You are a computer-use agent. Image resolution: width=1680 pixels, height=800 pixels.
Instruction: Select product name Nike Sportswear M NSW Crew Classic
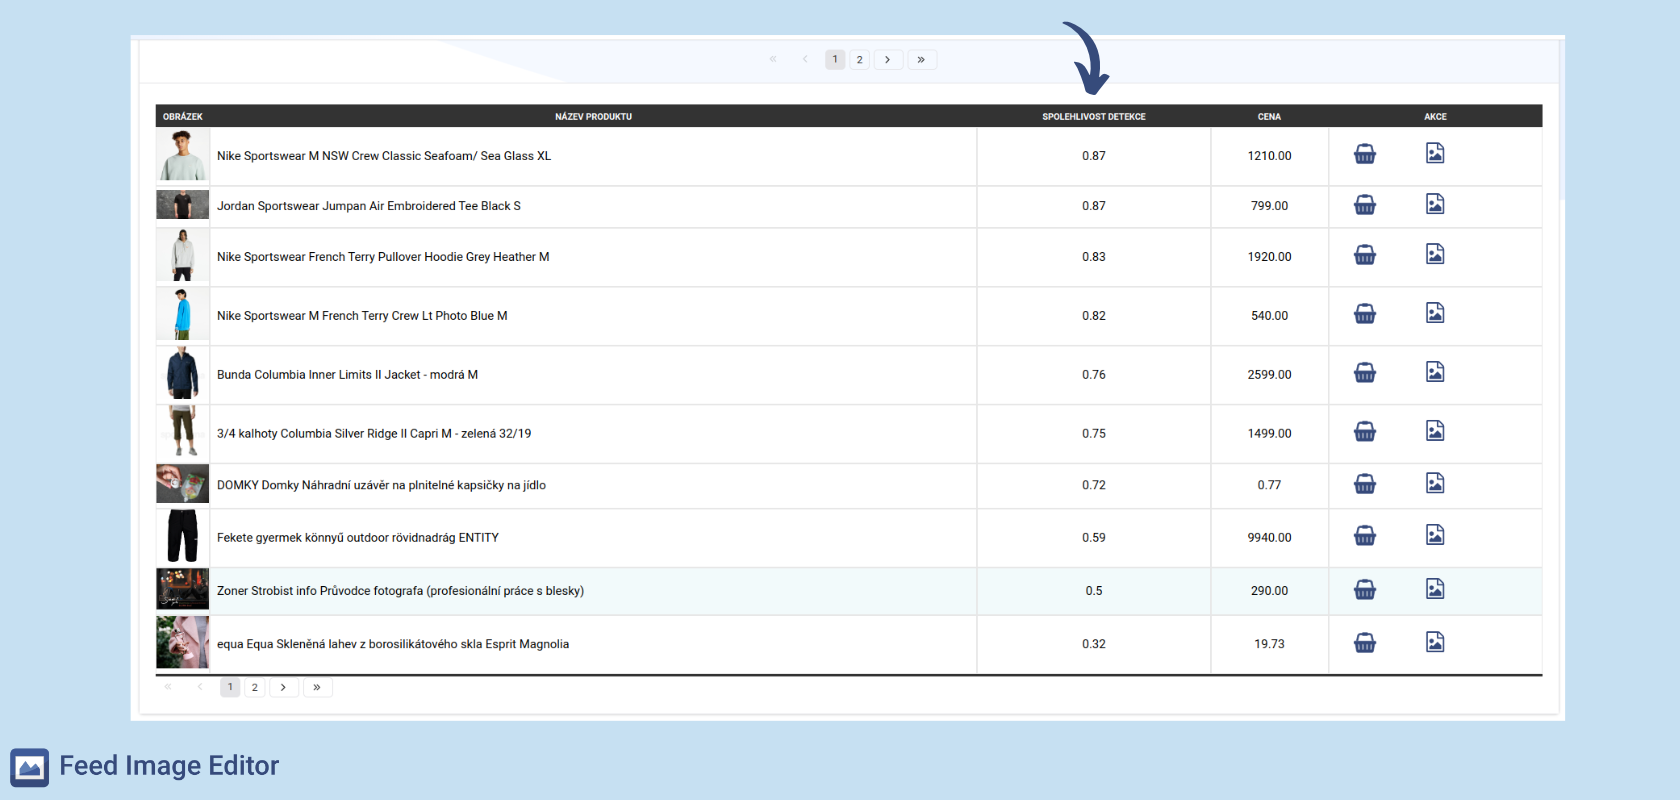point(384,156)
